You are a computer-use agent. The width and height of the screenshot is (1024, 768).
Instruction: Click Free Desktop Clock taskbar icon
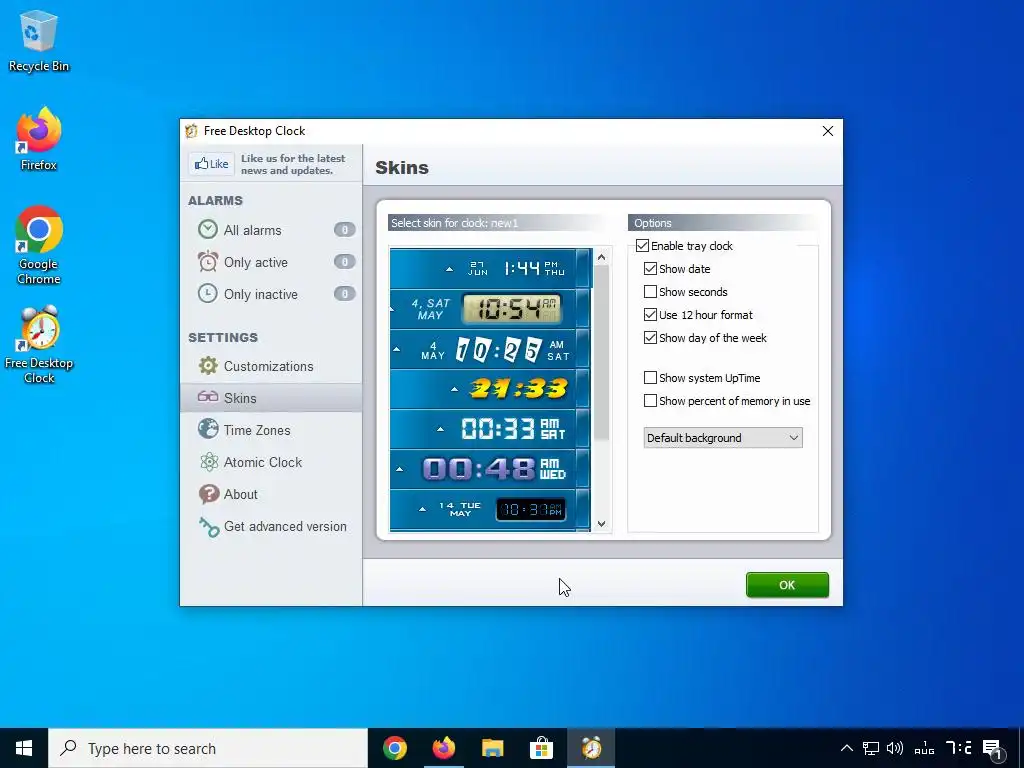(x=591, y=748)
